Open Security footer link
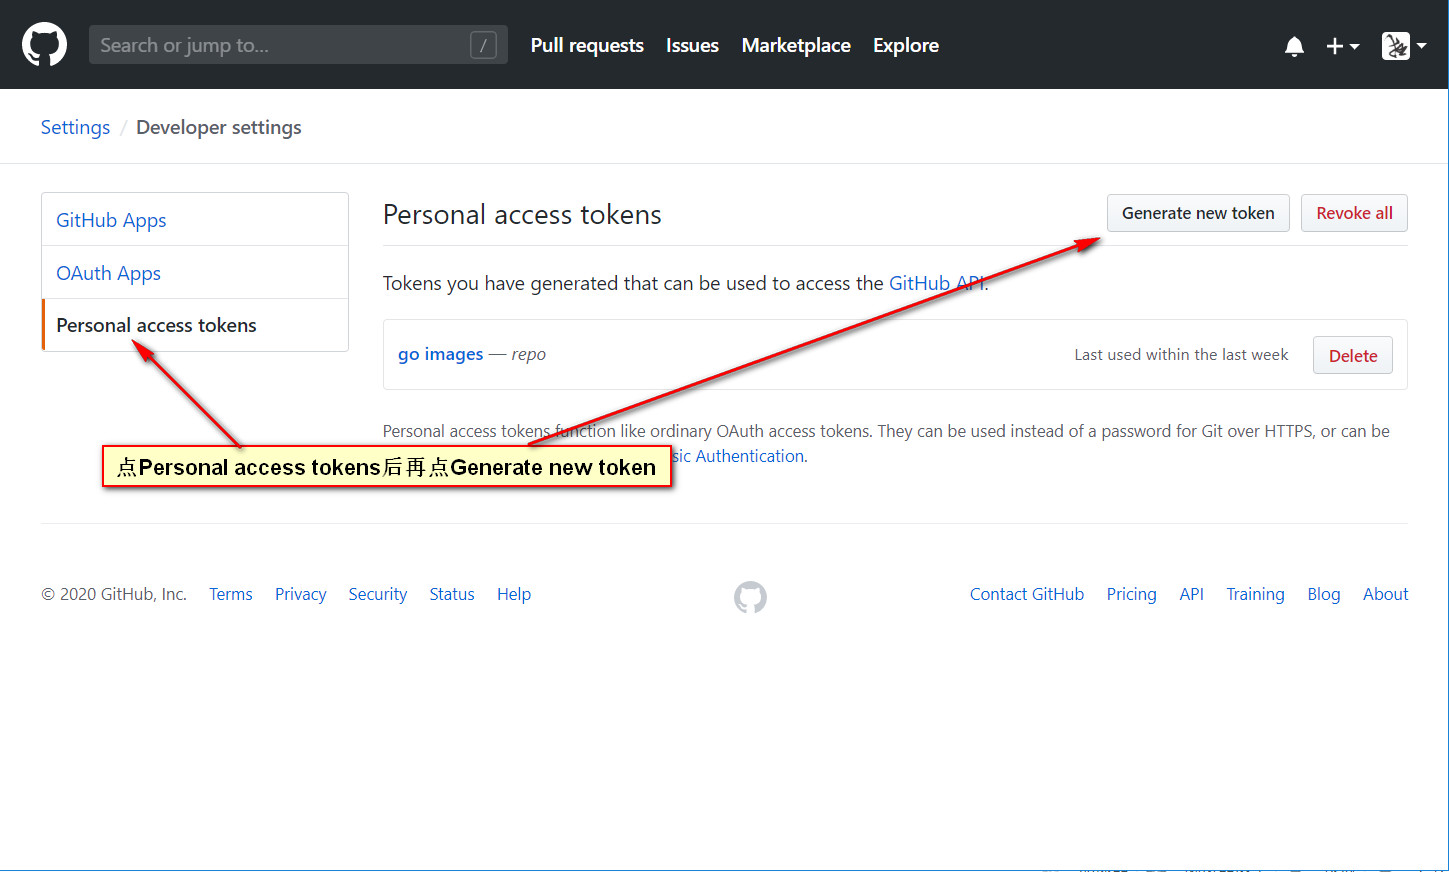 click(x=378, y=594)
